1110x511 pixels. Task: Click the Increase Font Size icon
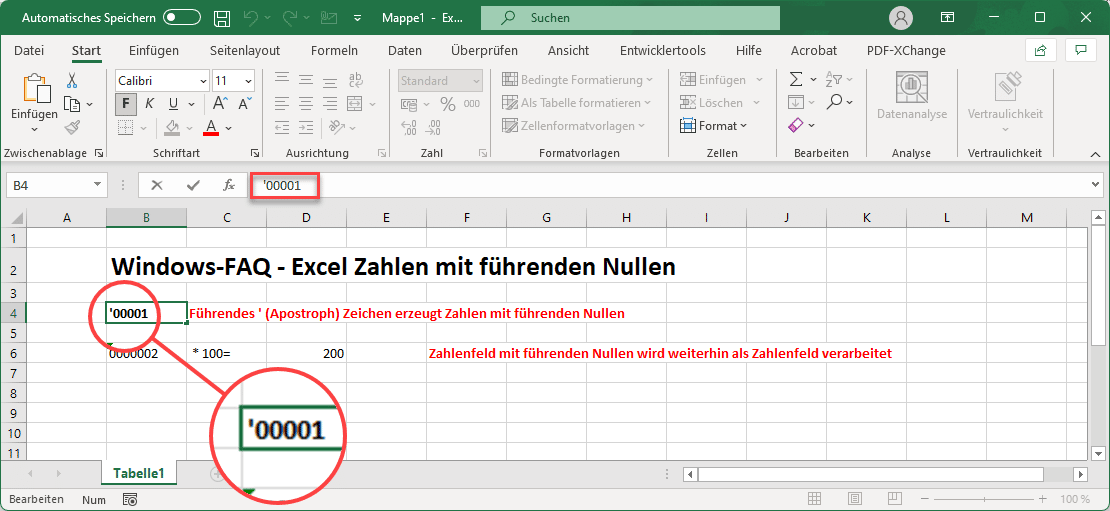[x=248, y=81]
